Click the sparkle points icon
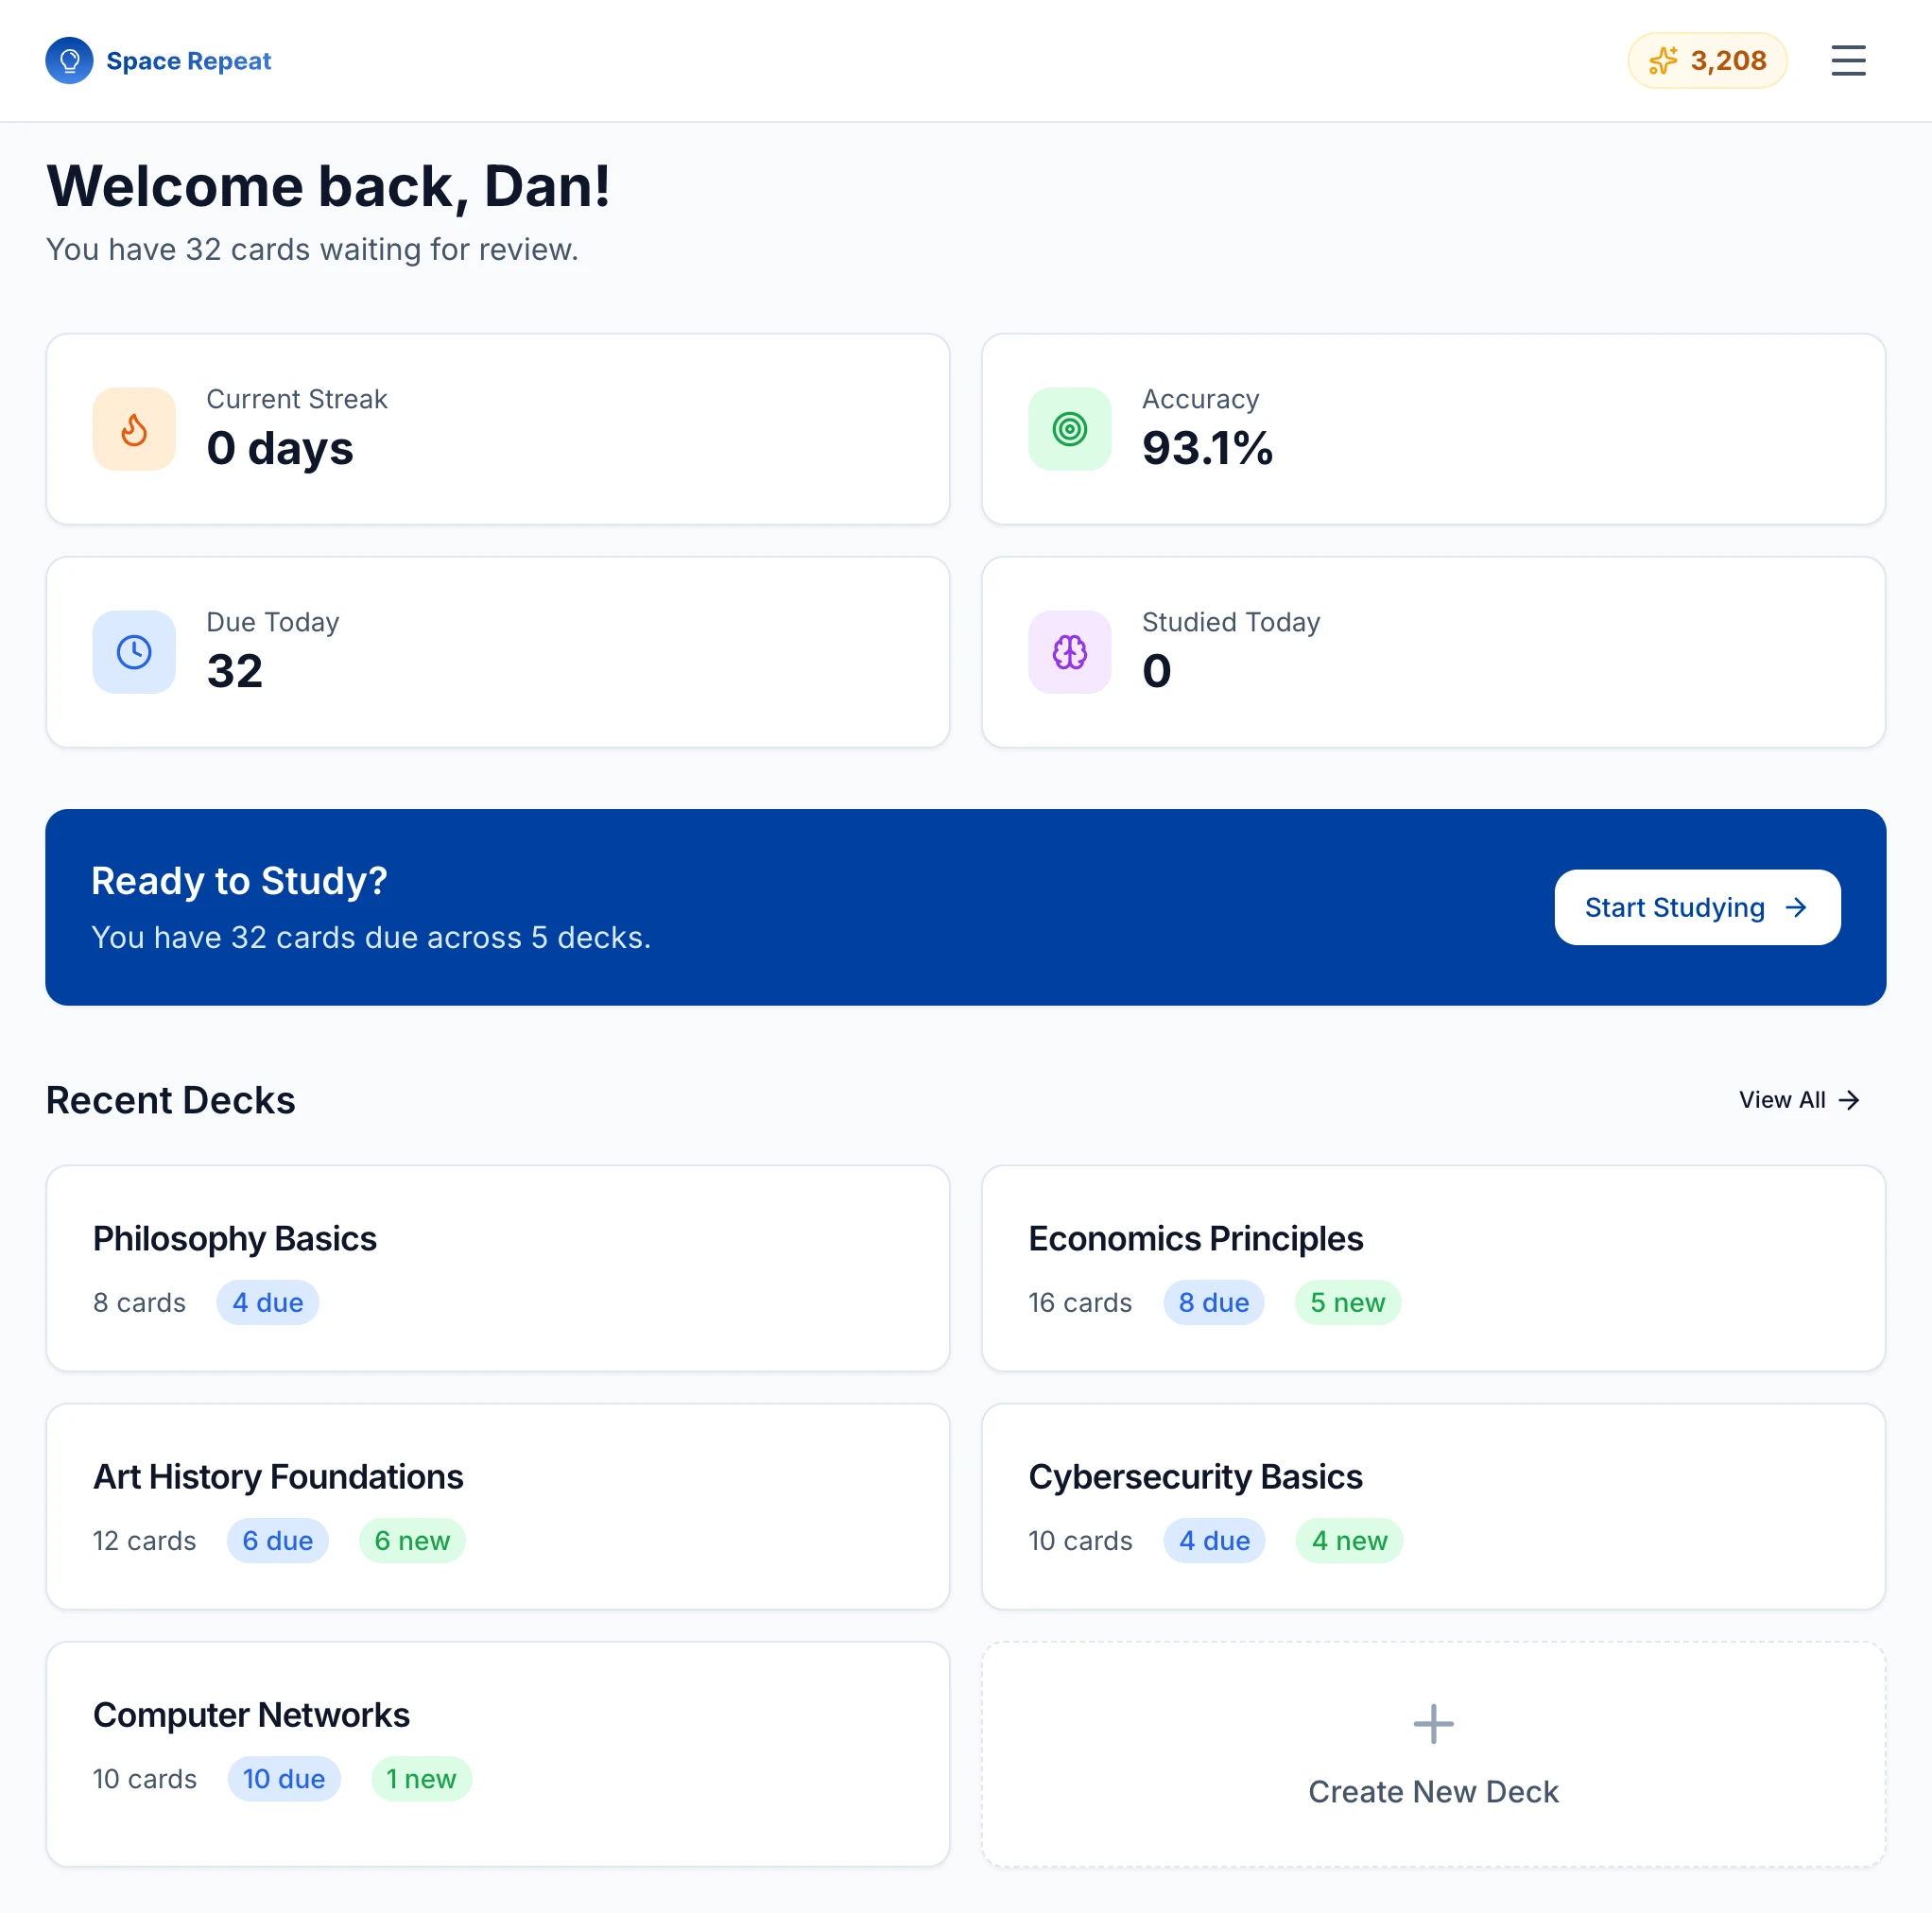 (x=1662, y=61)
